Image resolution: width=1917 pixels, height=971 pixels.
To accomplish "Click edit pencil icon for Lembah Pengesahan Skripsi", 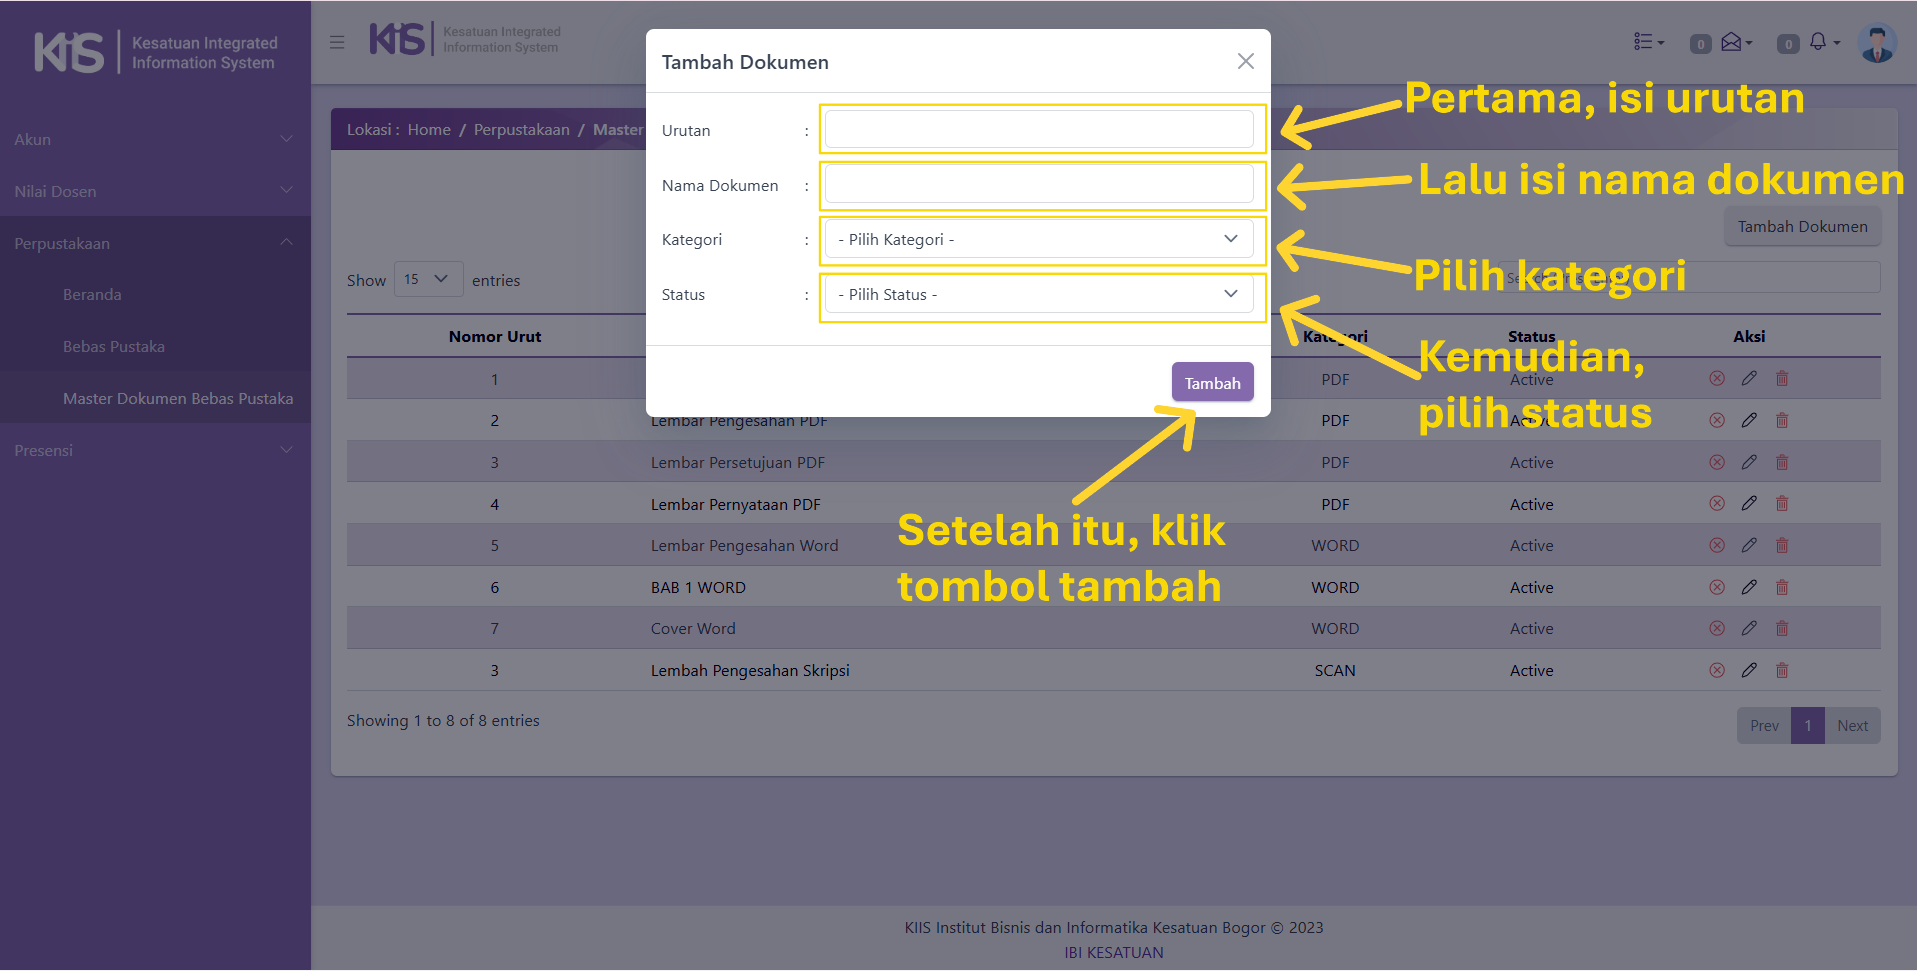I will 1748,670.
